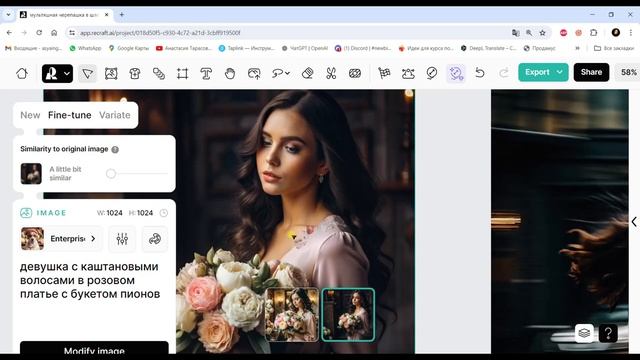
Task: Open the ChatGPT | OpenAI bookmark
Action: point(305,48)
